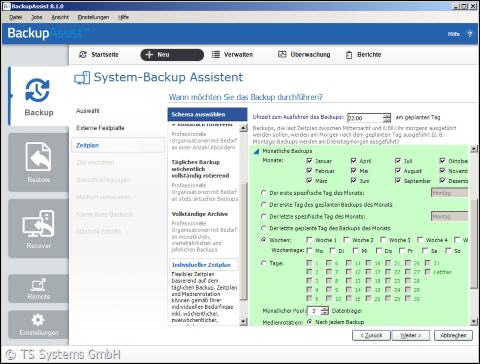Screen dimensions: 480x364
Task: Uncheck the März month checkbox
Action: pyautogui.click(x=309, y=180)
